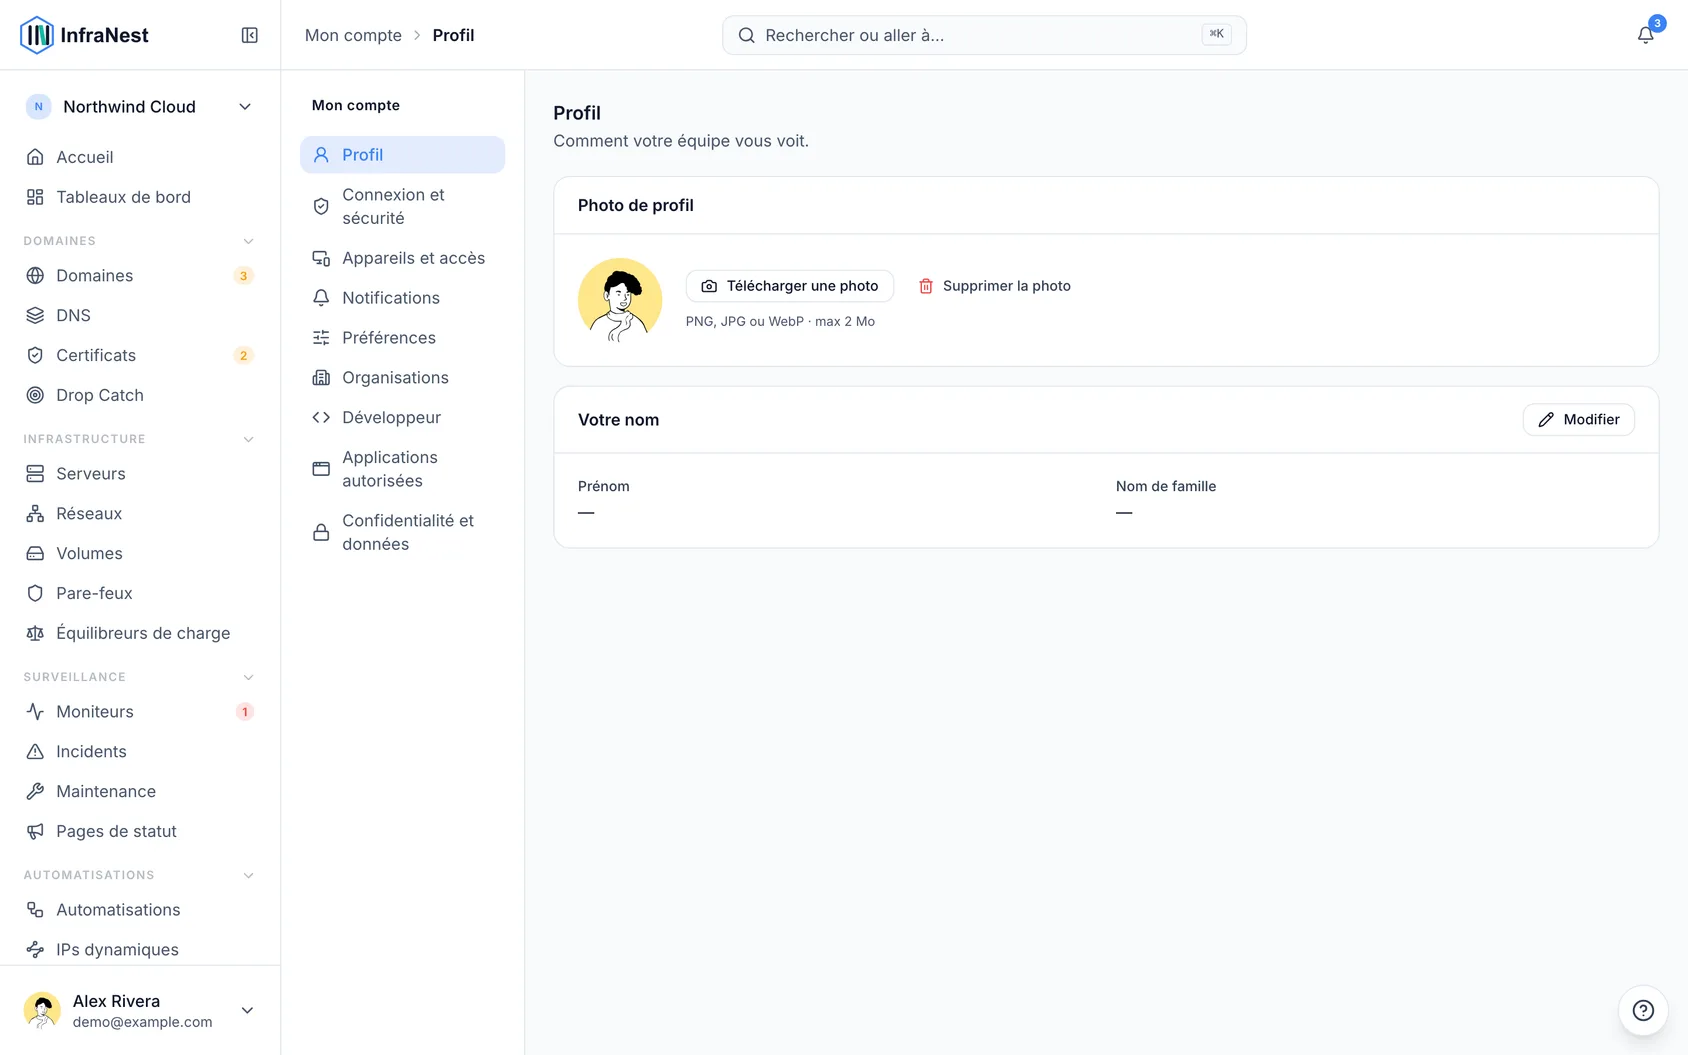This screenshot has width=1688, height=1055.
Task: Expand Northwind Cloud organization switcher
Action: 140,107
